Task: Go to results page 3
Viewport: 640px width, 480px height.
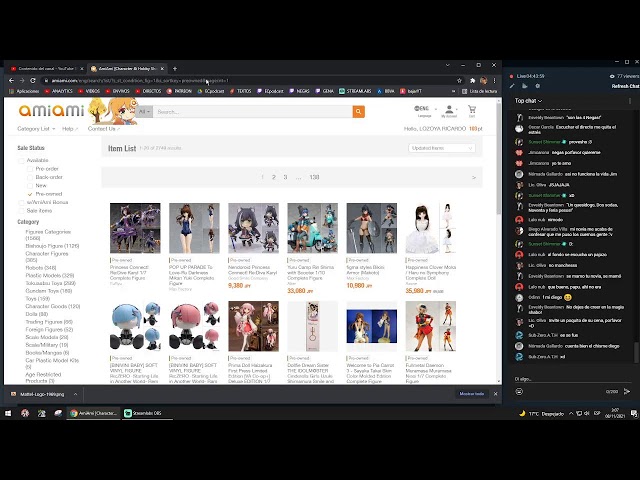Action: [x=285, y=177]
